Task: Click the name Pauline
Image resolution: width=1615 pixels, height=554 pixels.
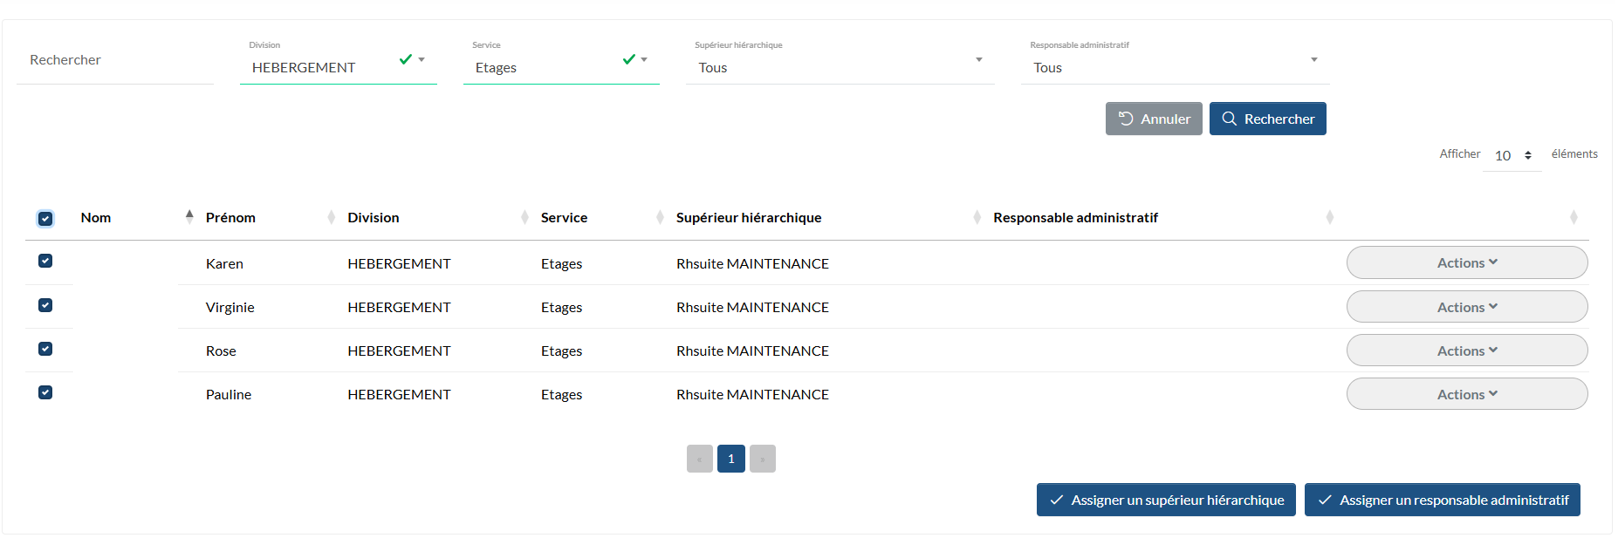Action: [229, 394]
